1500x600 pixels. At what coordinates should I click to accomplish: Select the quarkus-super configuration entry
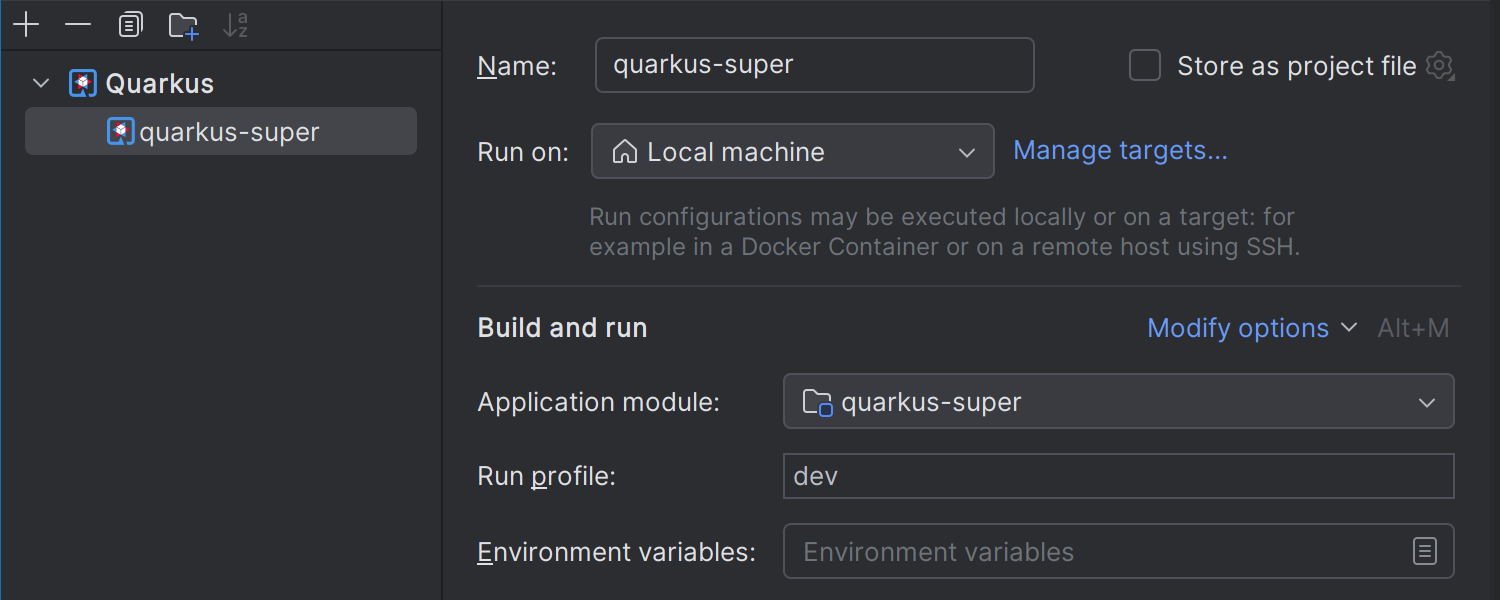pyautogui.click(x=221, y=132)
